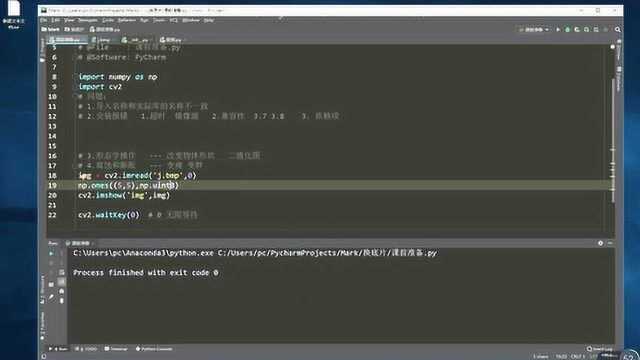This screenshot has width=640, height=360.
Task: Open the Navigate menu
Action: click(x=88, y=20)
